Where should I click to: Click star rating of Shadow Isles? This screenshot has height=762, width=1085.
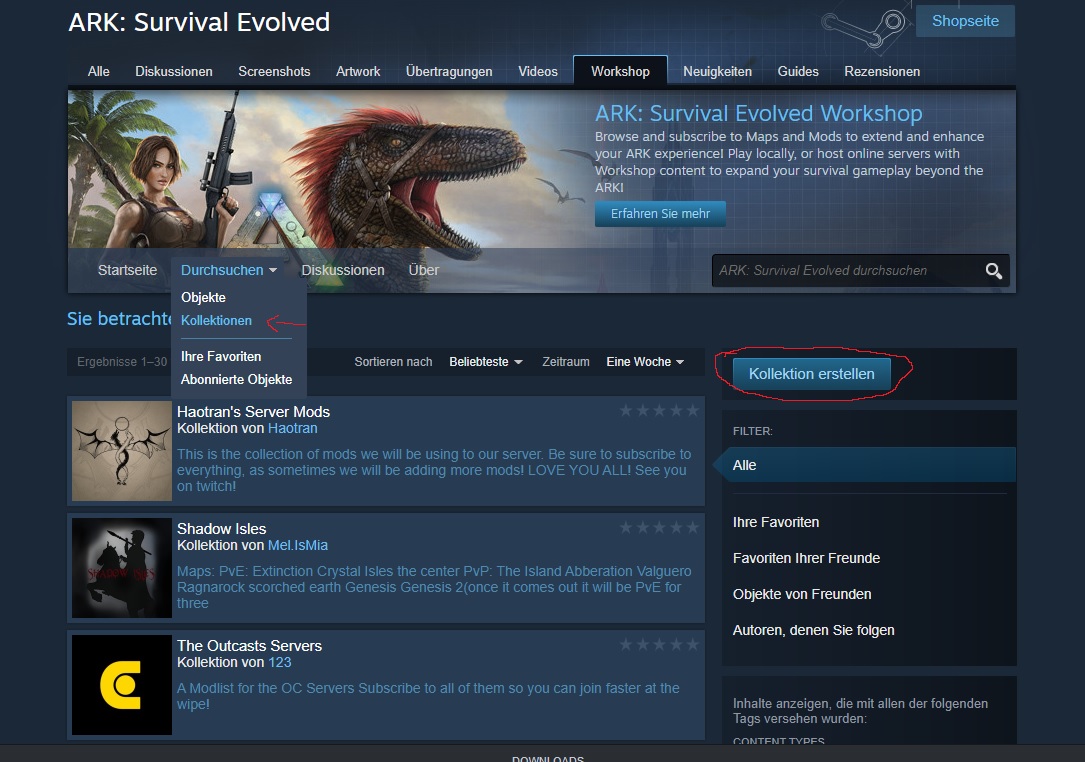click(659, 527)
